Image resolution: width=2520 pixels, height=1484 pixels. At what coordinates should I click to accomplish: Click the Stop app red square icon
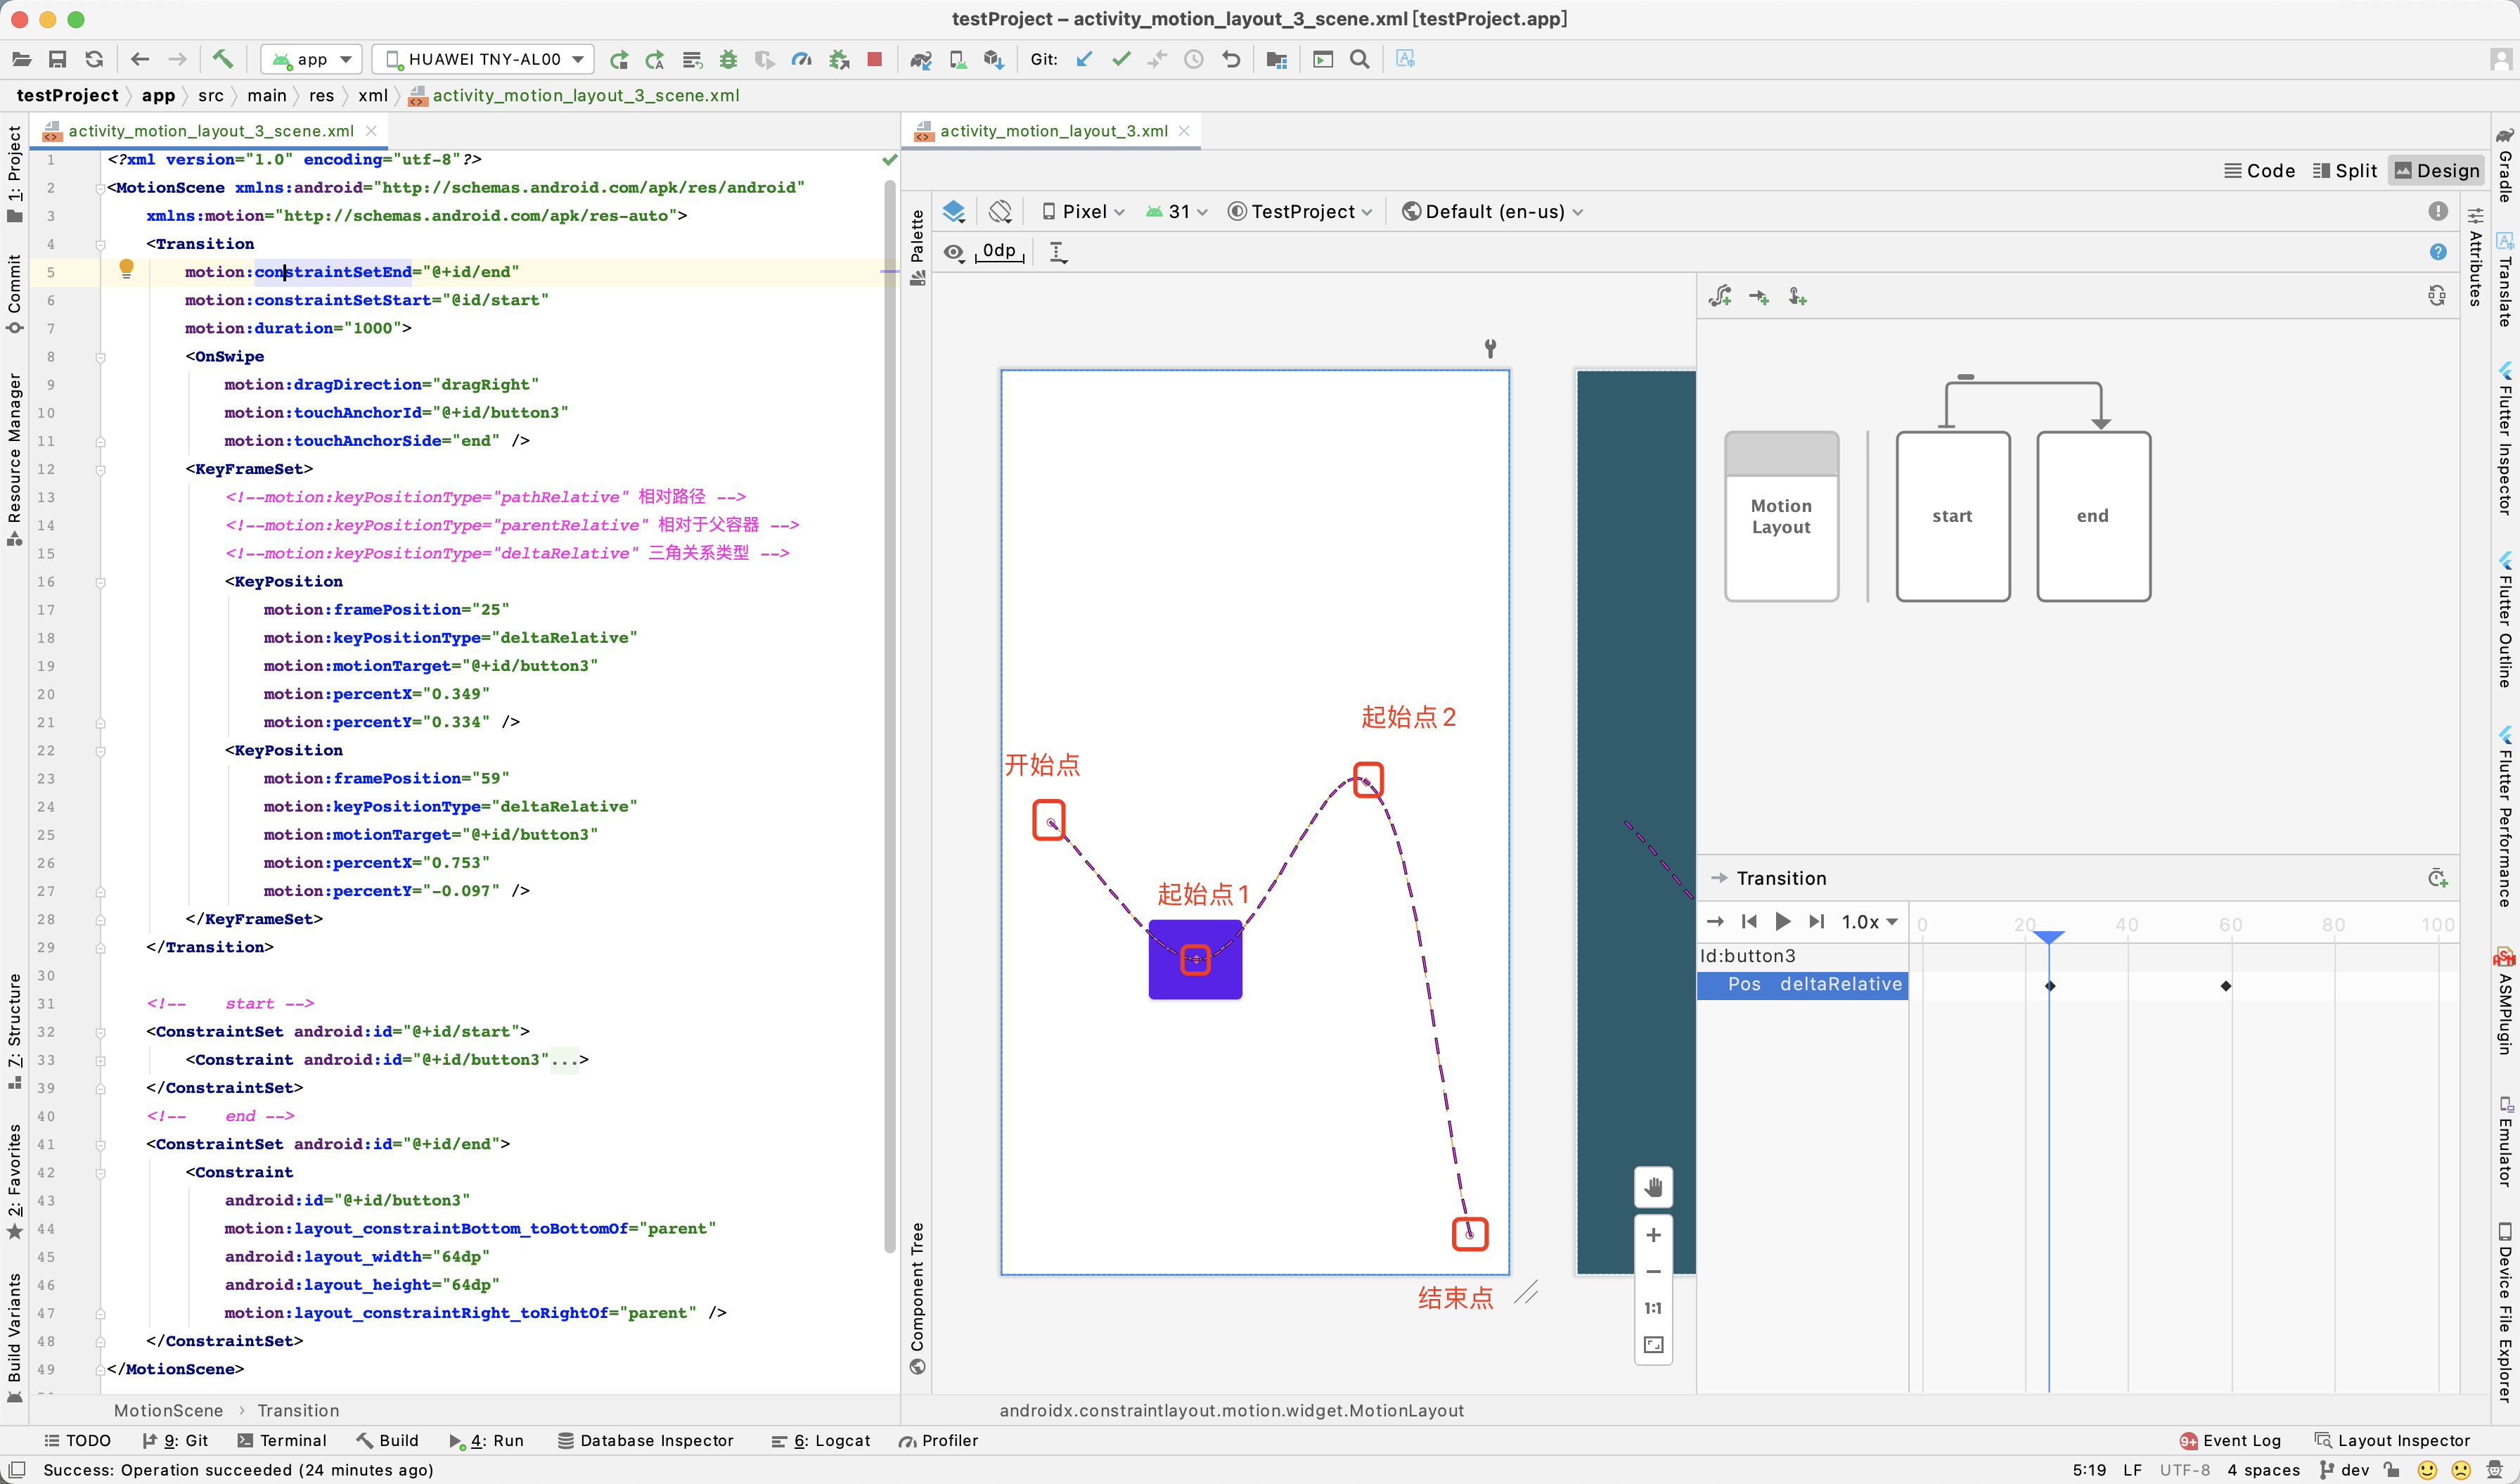[874, 59]
